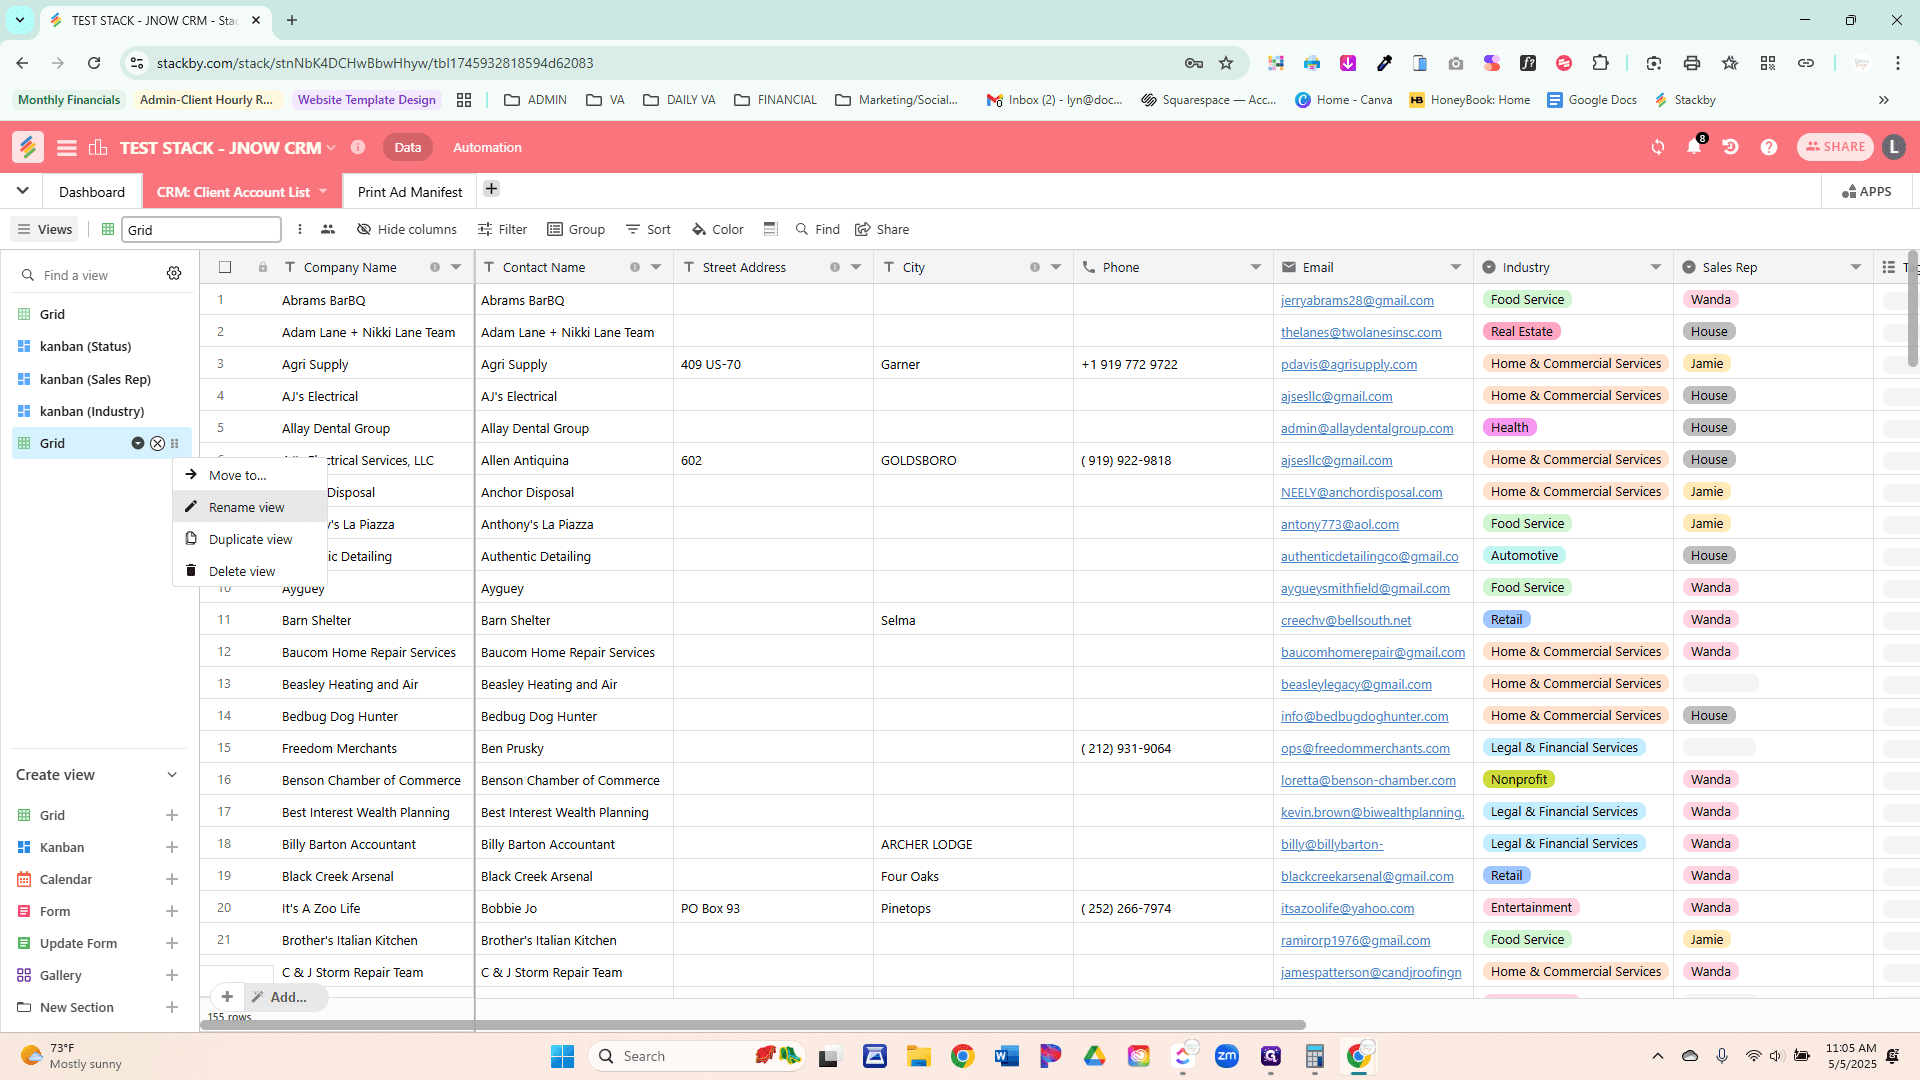The width and height of the screenshot is (1920, 1080).
Task: Click the SHARE button
Action: [1835, 147]
